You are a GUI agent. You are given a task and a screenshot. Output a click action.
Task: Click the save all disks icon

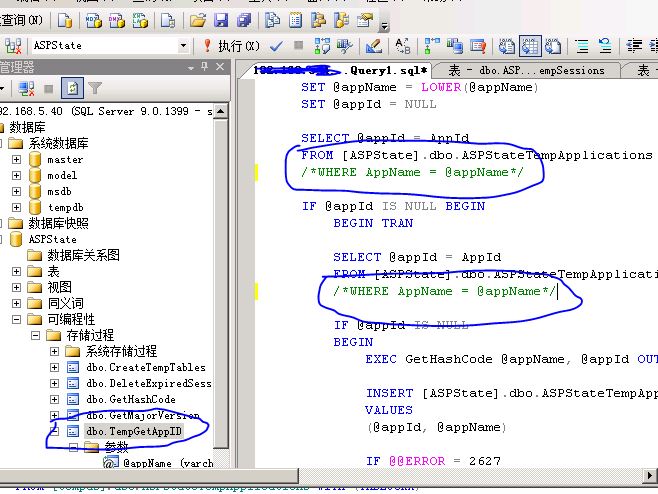243,19
